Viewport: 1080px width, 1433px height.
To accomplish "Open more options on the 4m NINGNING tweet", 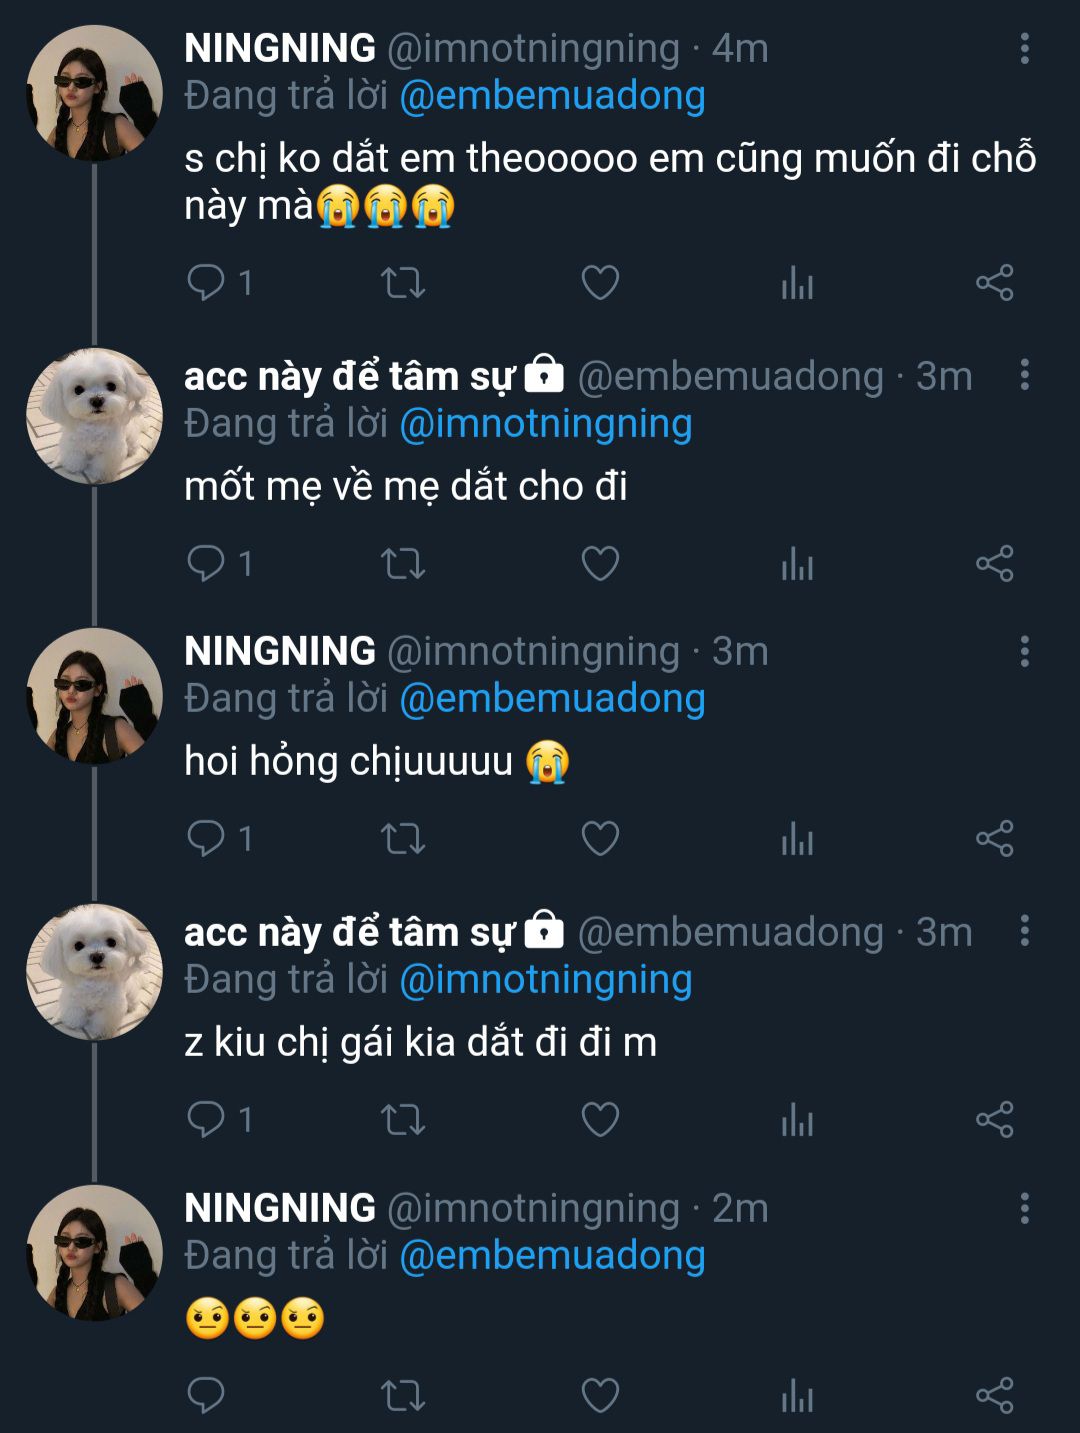I will (x=1024, y=48).
